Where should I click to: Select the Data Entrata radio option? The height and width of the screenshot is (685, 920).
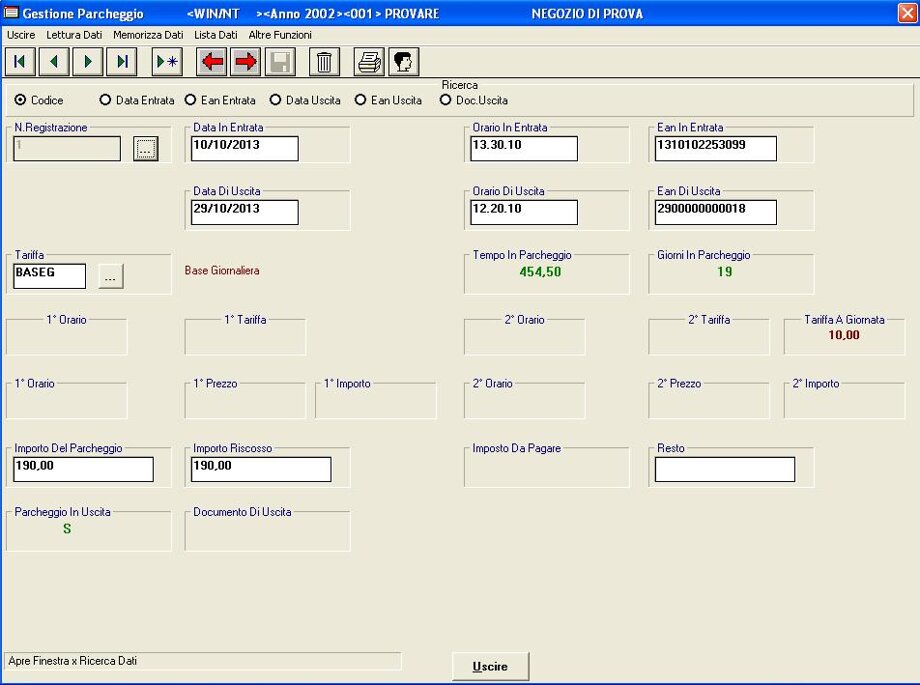pyautogui.click(x=105, y=100)
